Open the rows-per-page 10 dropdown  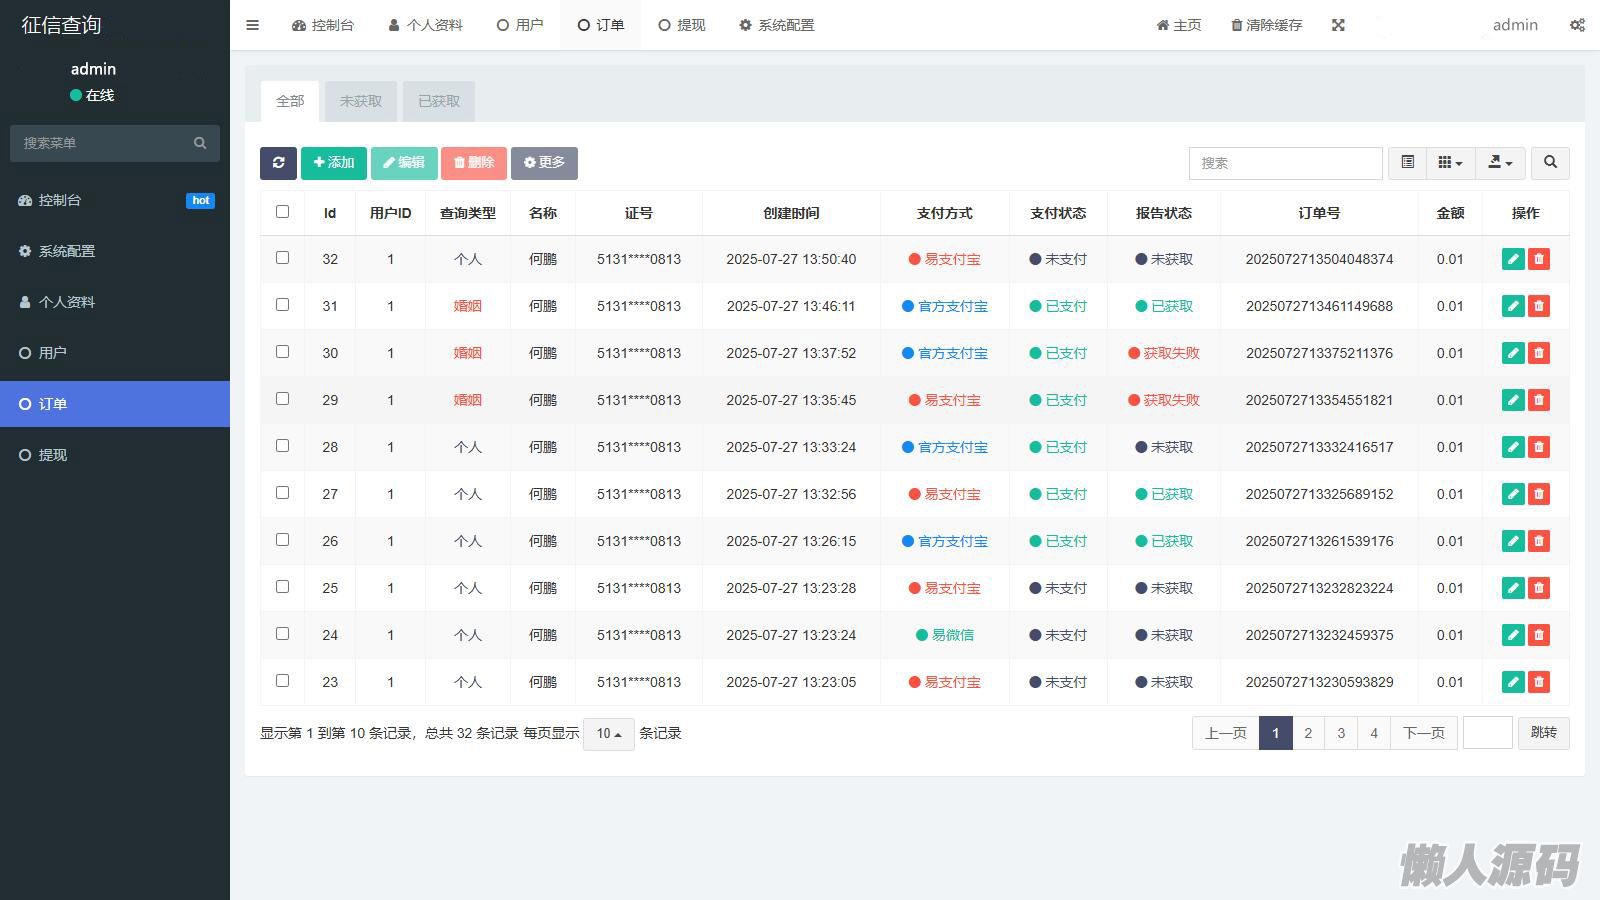(x=608, y=734)
